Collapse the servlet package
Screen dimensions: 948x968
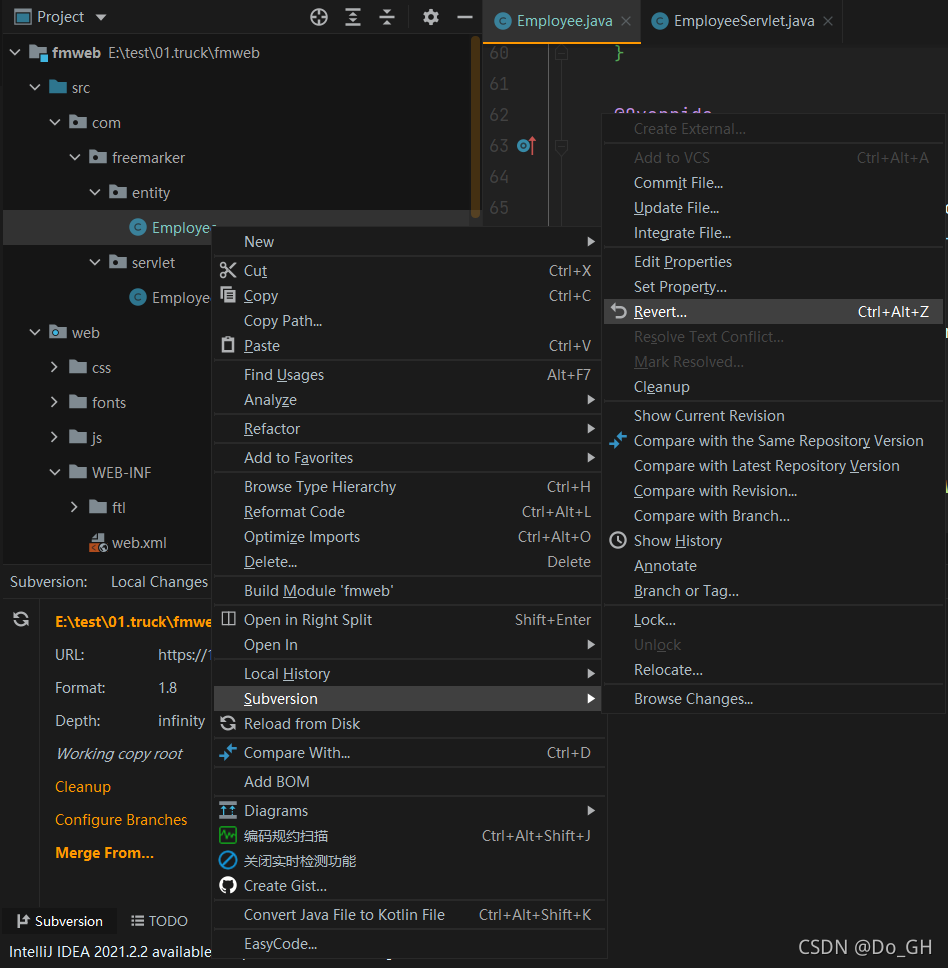[94, 262]
